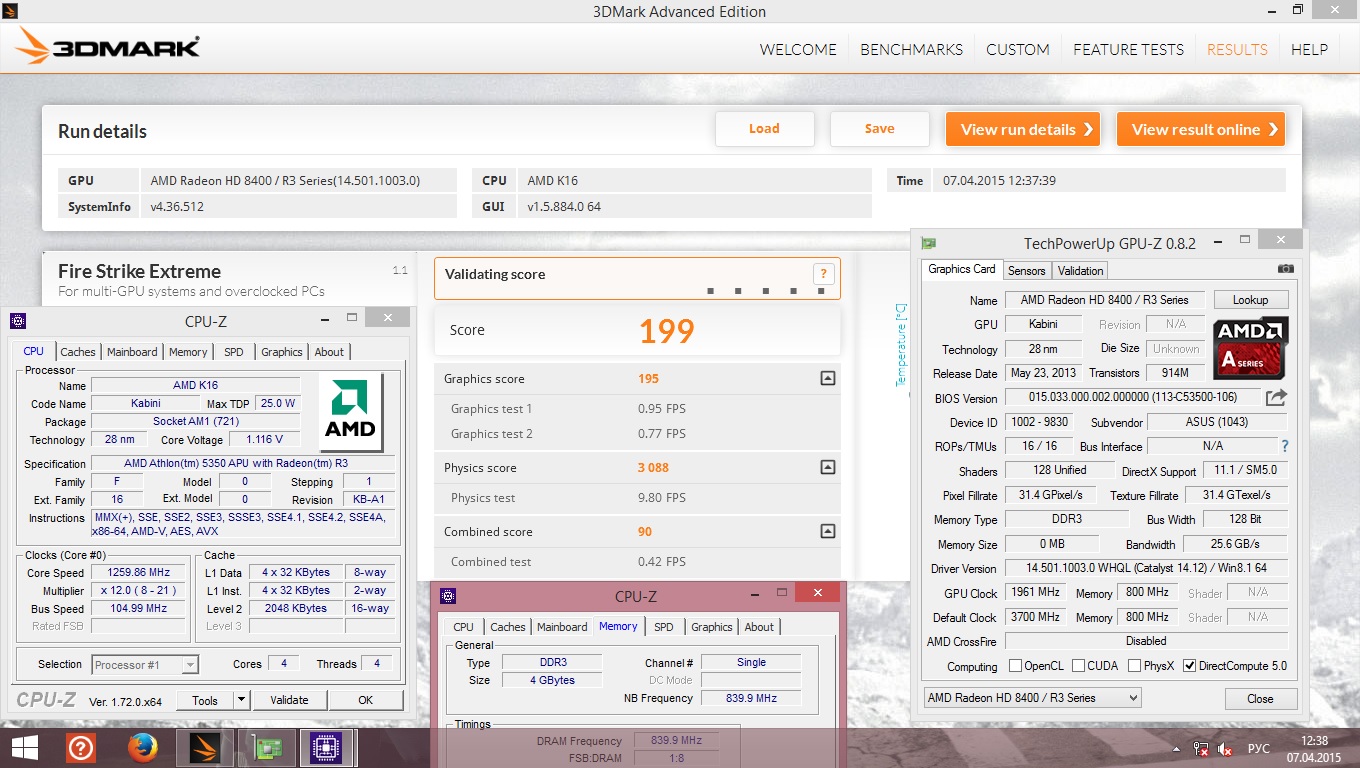Click the Tools button in CPU-Z
The width and height of the screenshot is (1360, 768).
coord(205,700)
